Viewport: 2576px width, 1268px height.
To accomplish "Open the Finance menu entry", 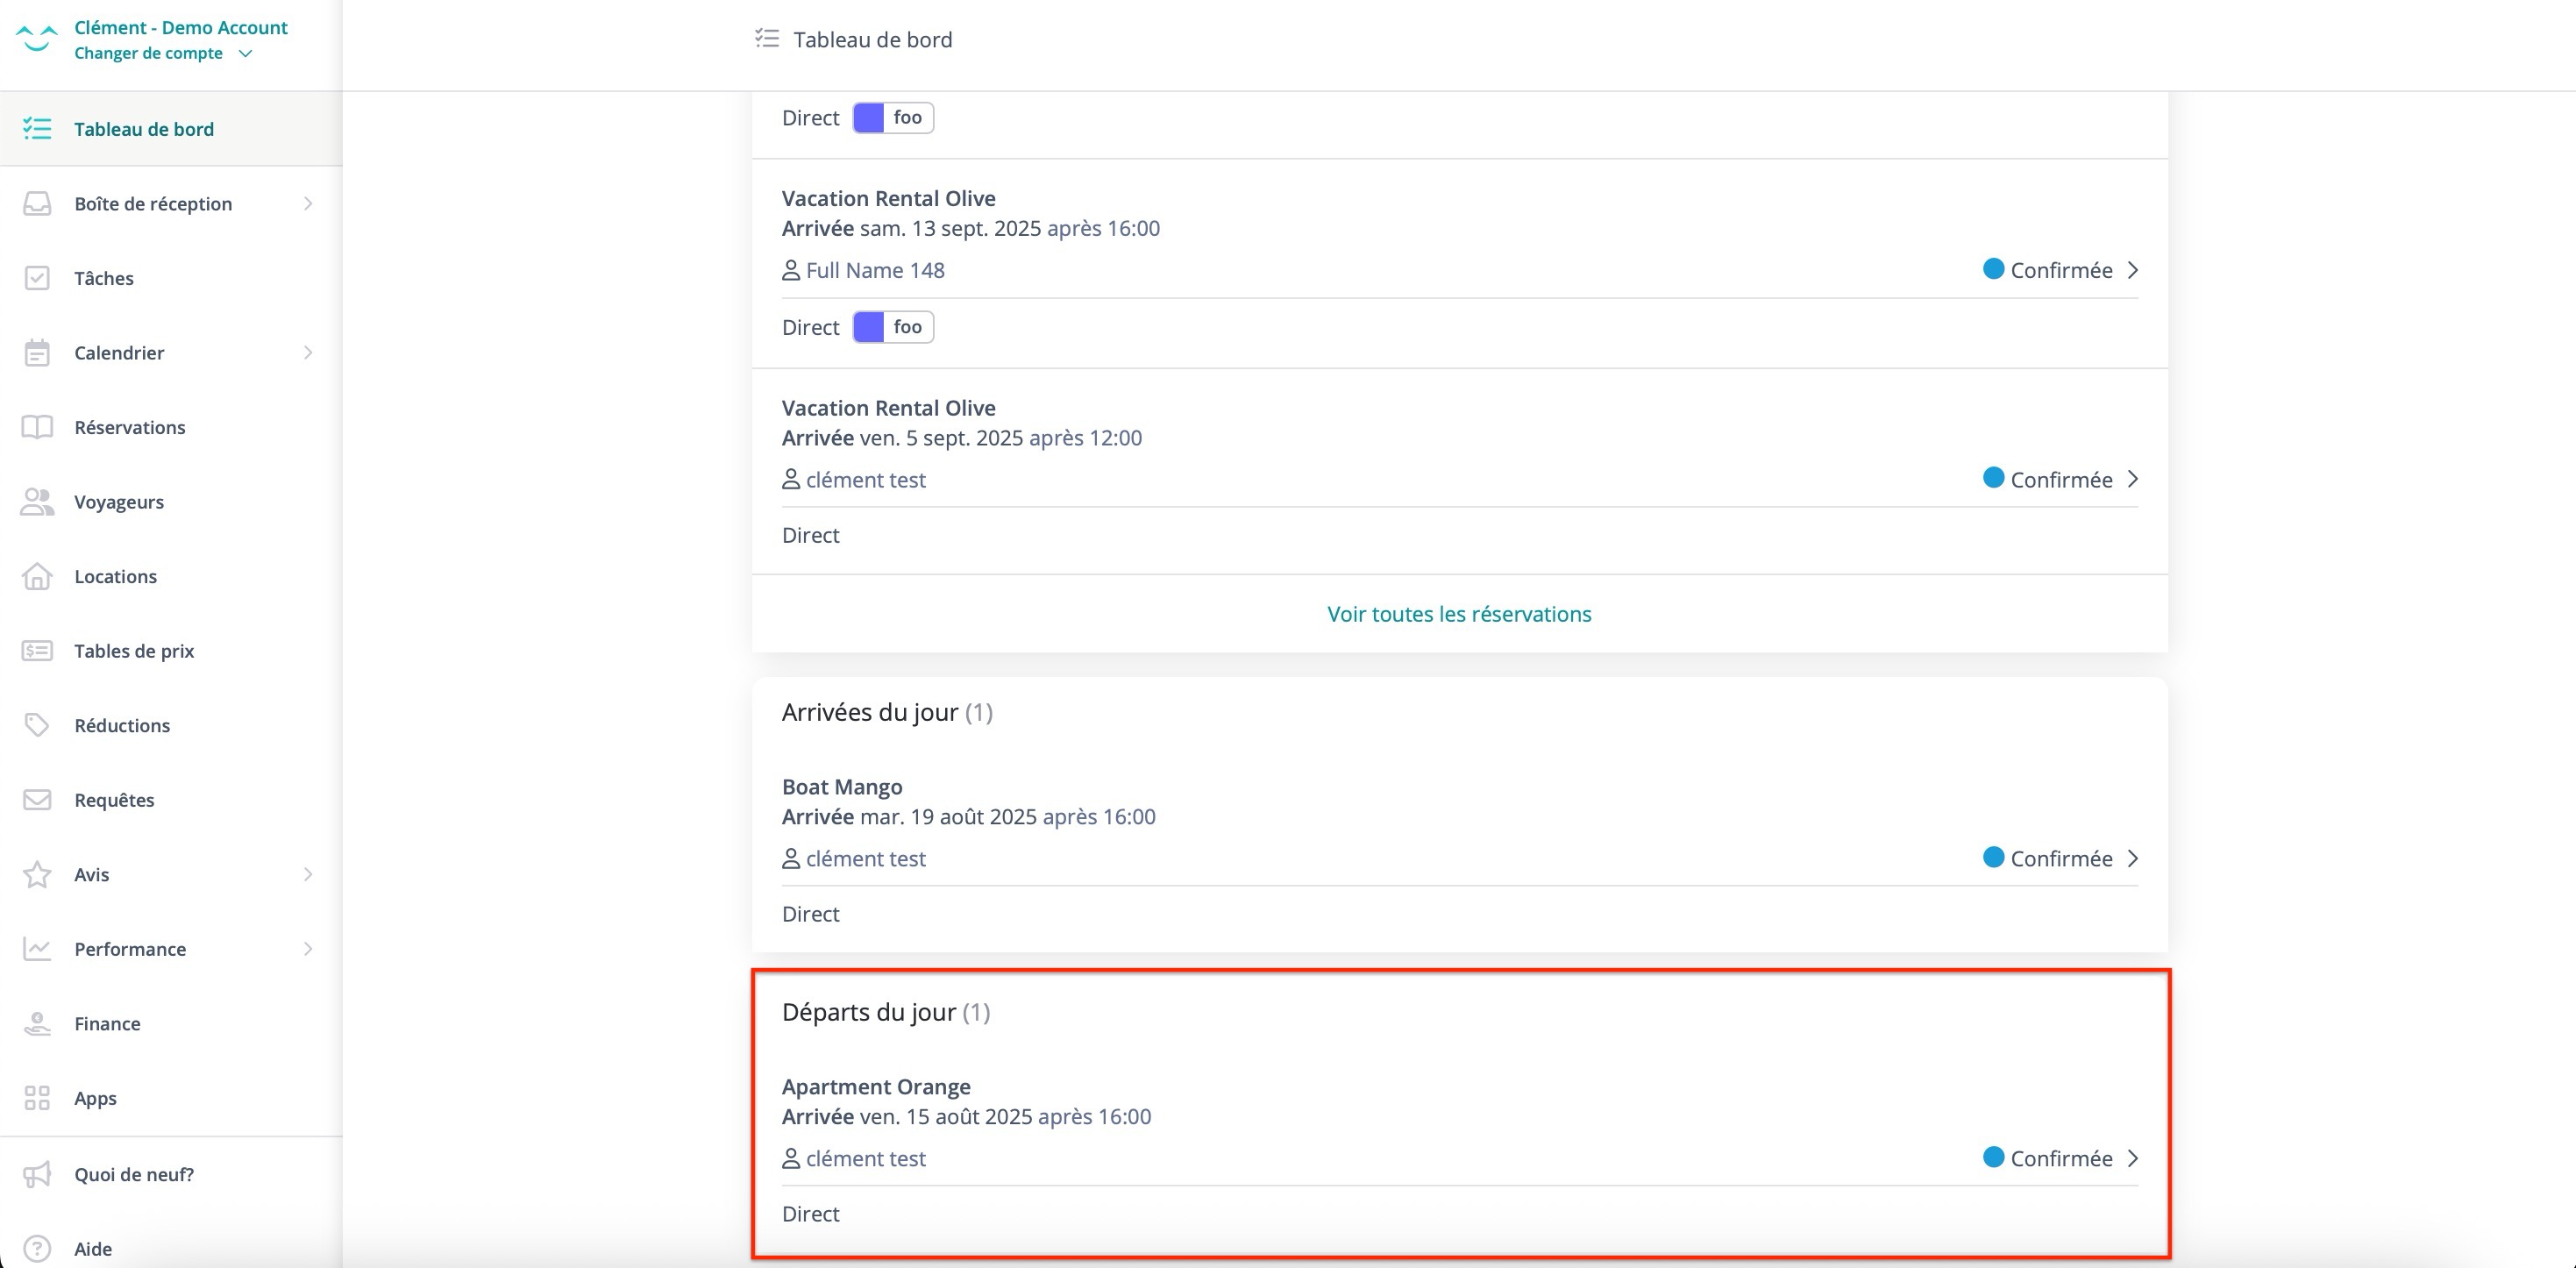I will point(107,1023).
